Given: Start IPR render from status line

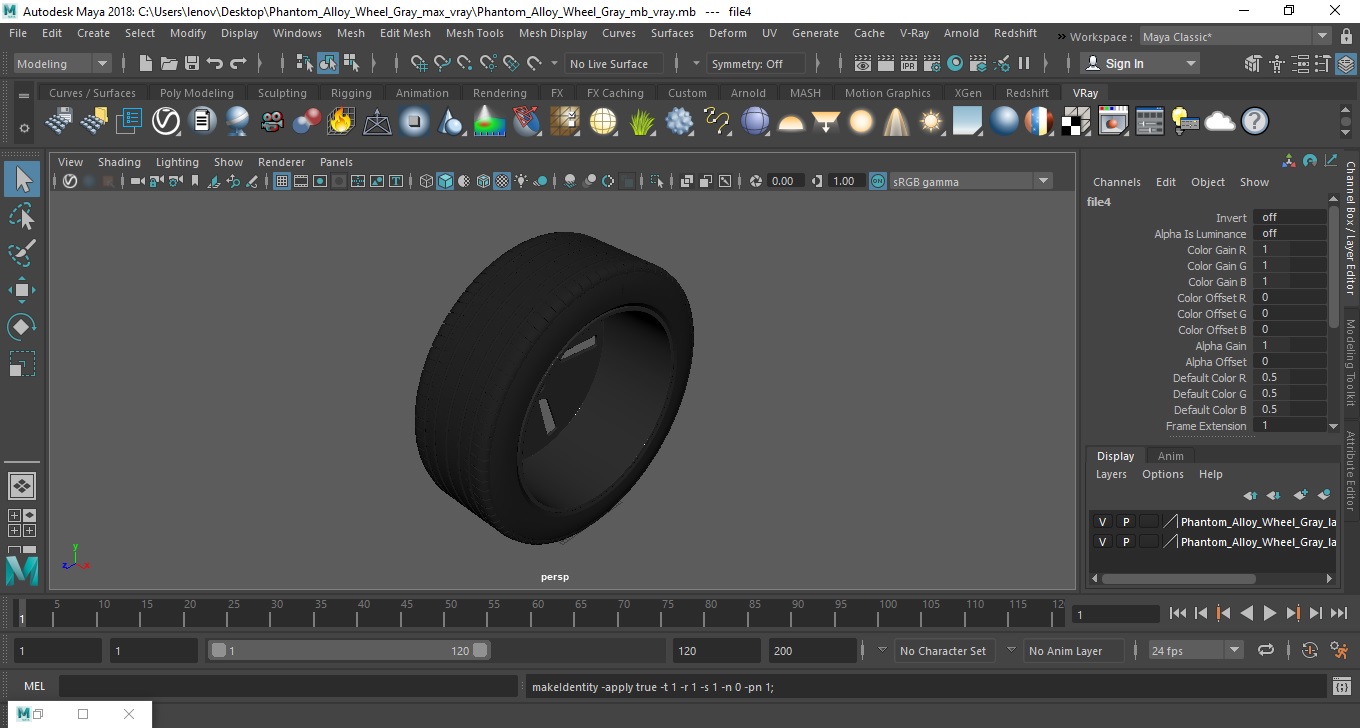Looking at the screenshot, I should (x=909, y=63).
